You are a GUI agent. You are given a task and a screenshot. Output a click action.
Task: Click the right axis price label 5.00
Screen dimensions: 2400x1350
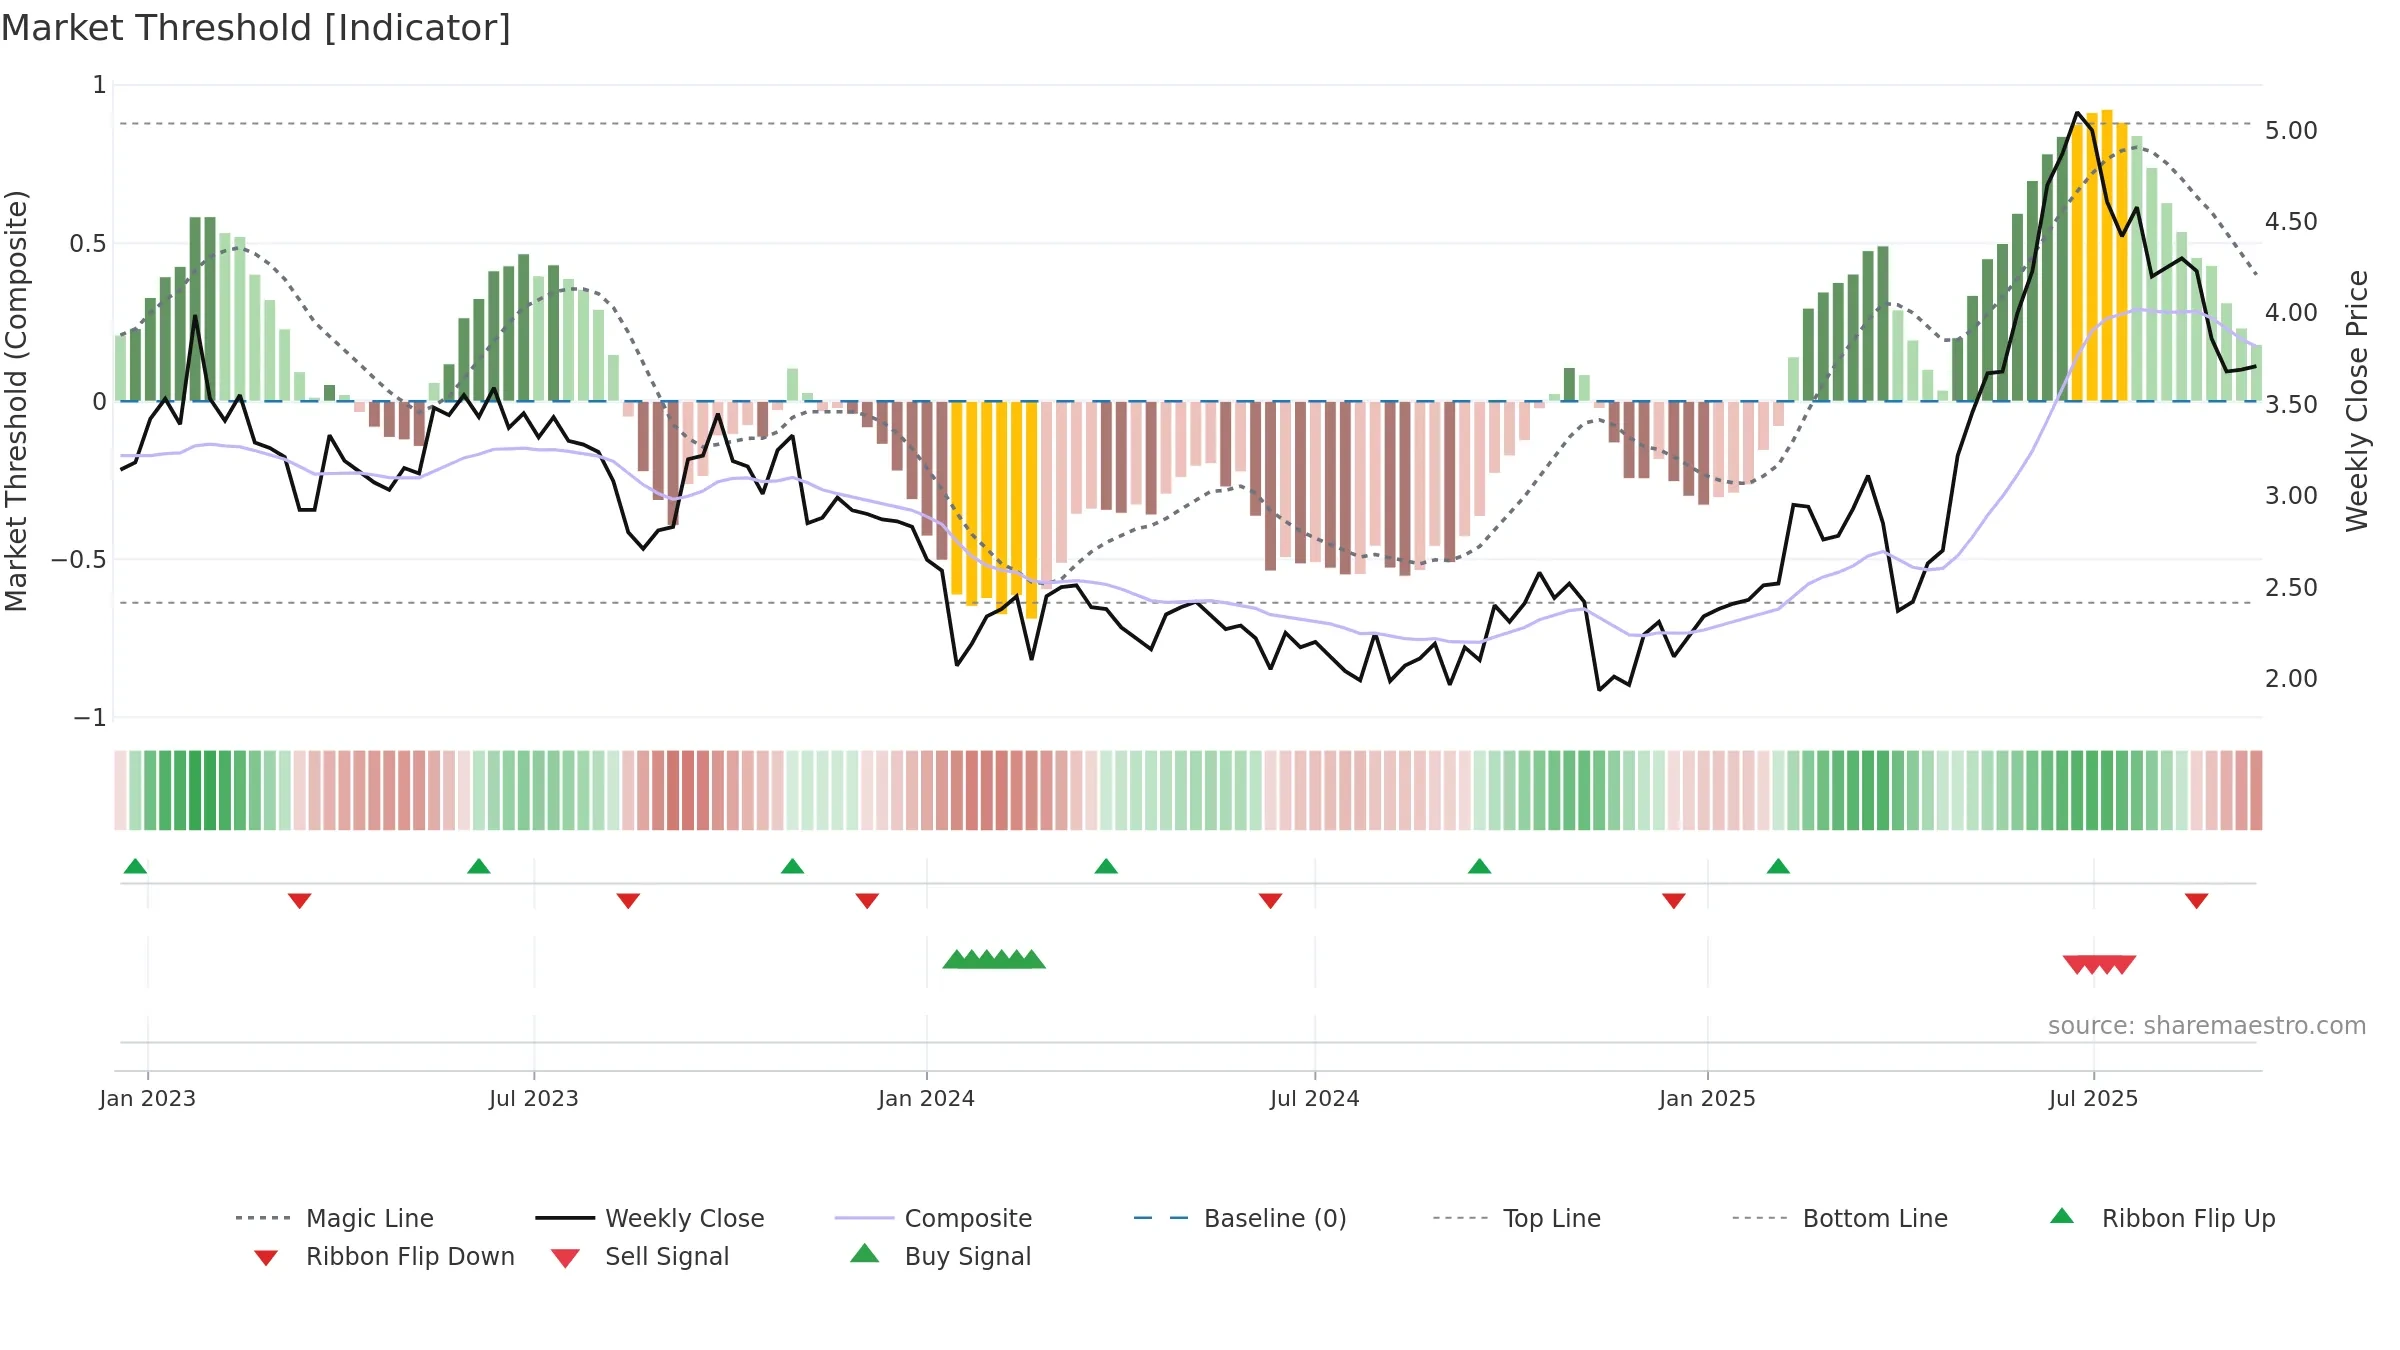(x=2291, y=131)
